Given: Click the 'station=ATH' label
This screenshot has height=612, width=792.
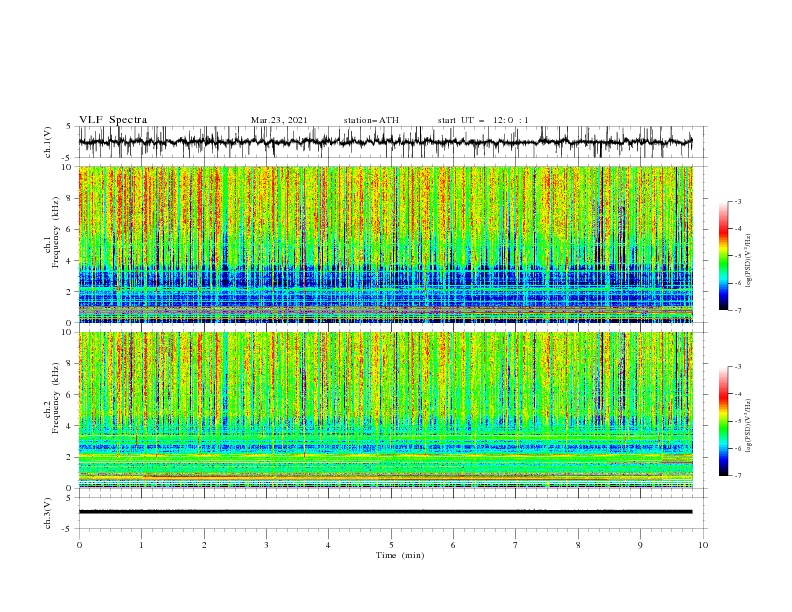Looking at the screenshot, I should [371, 120].
